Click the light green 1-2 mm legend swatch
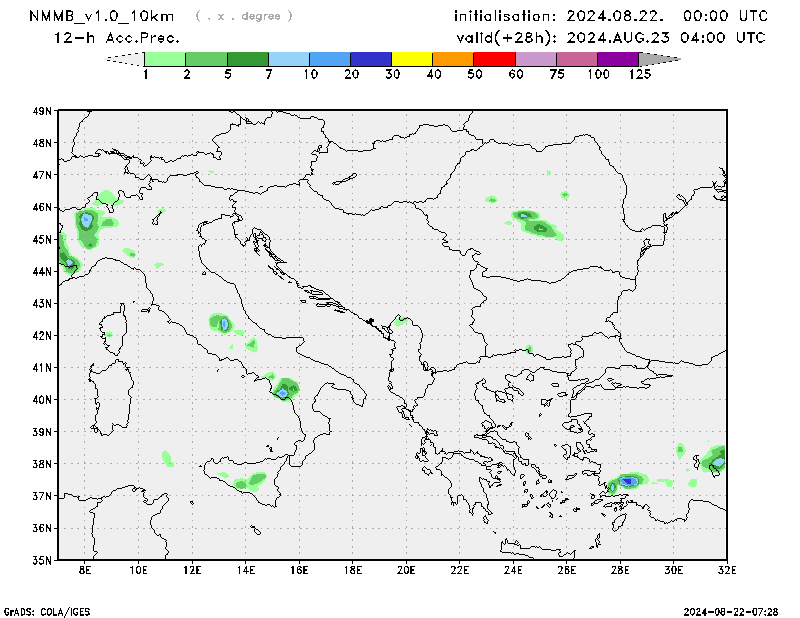800x618 pixels. pyautogui.click(x=165, y=59)
